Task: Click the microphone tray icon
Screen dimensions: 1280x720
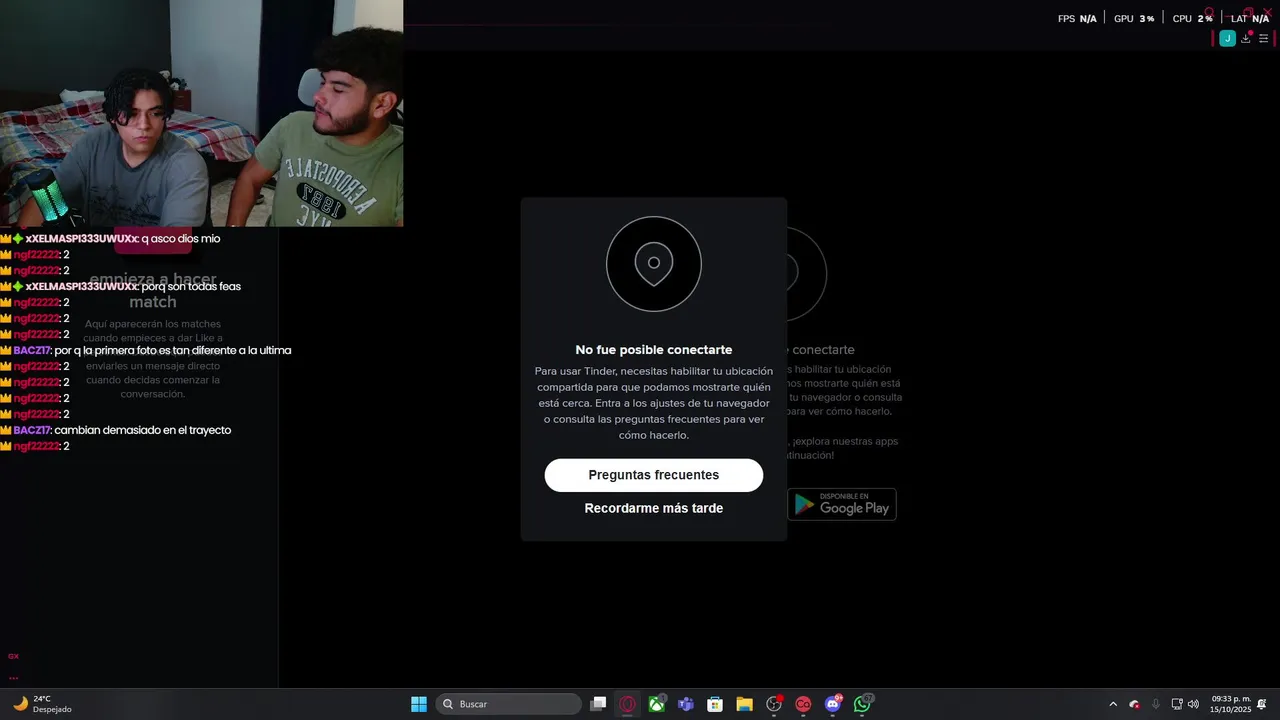Action: [1156, 704]
